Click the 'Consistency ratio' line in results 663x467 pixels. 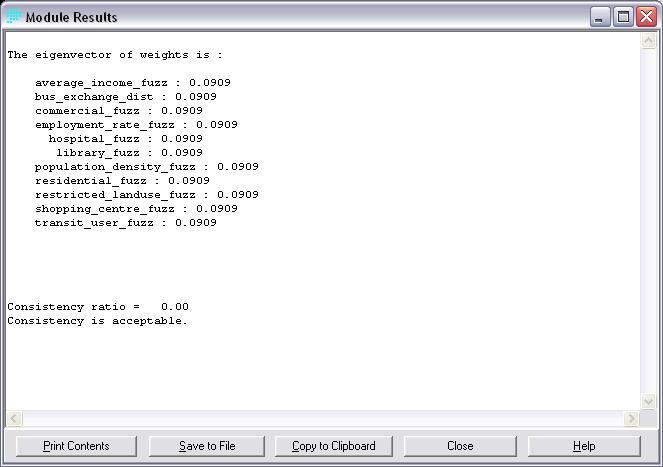coord(98,307)
